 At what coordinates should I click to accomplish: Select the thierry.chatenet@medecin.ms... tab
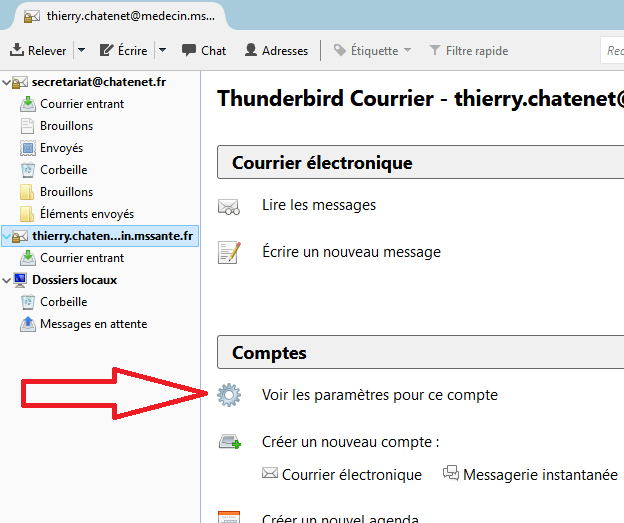(121, 16)
